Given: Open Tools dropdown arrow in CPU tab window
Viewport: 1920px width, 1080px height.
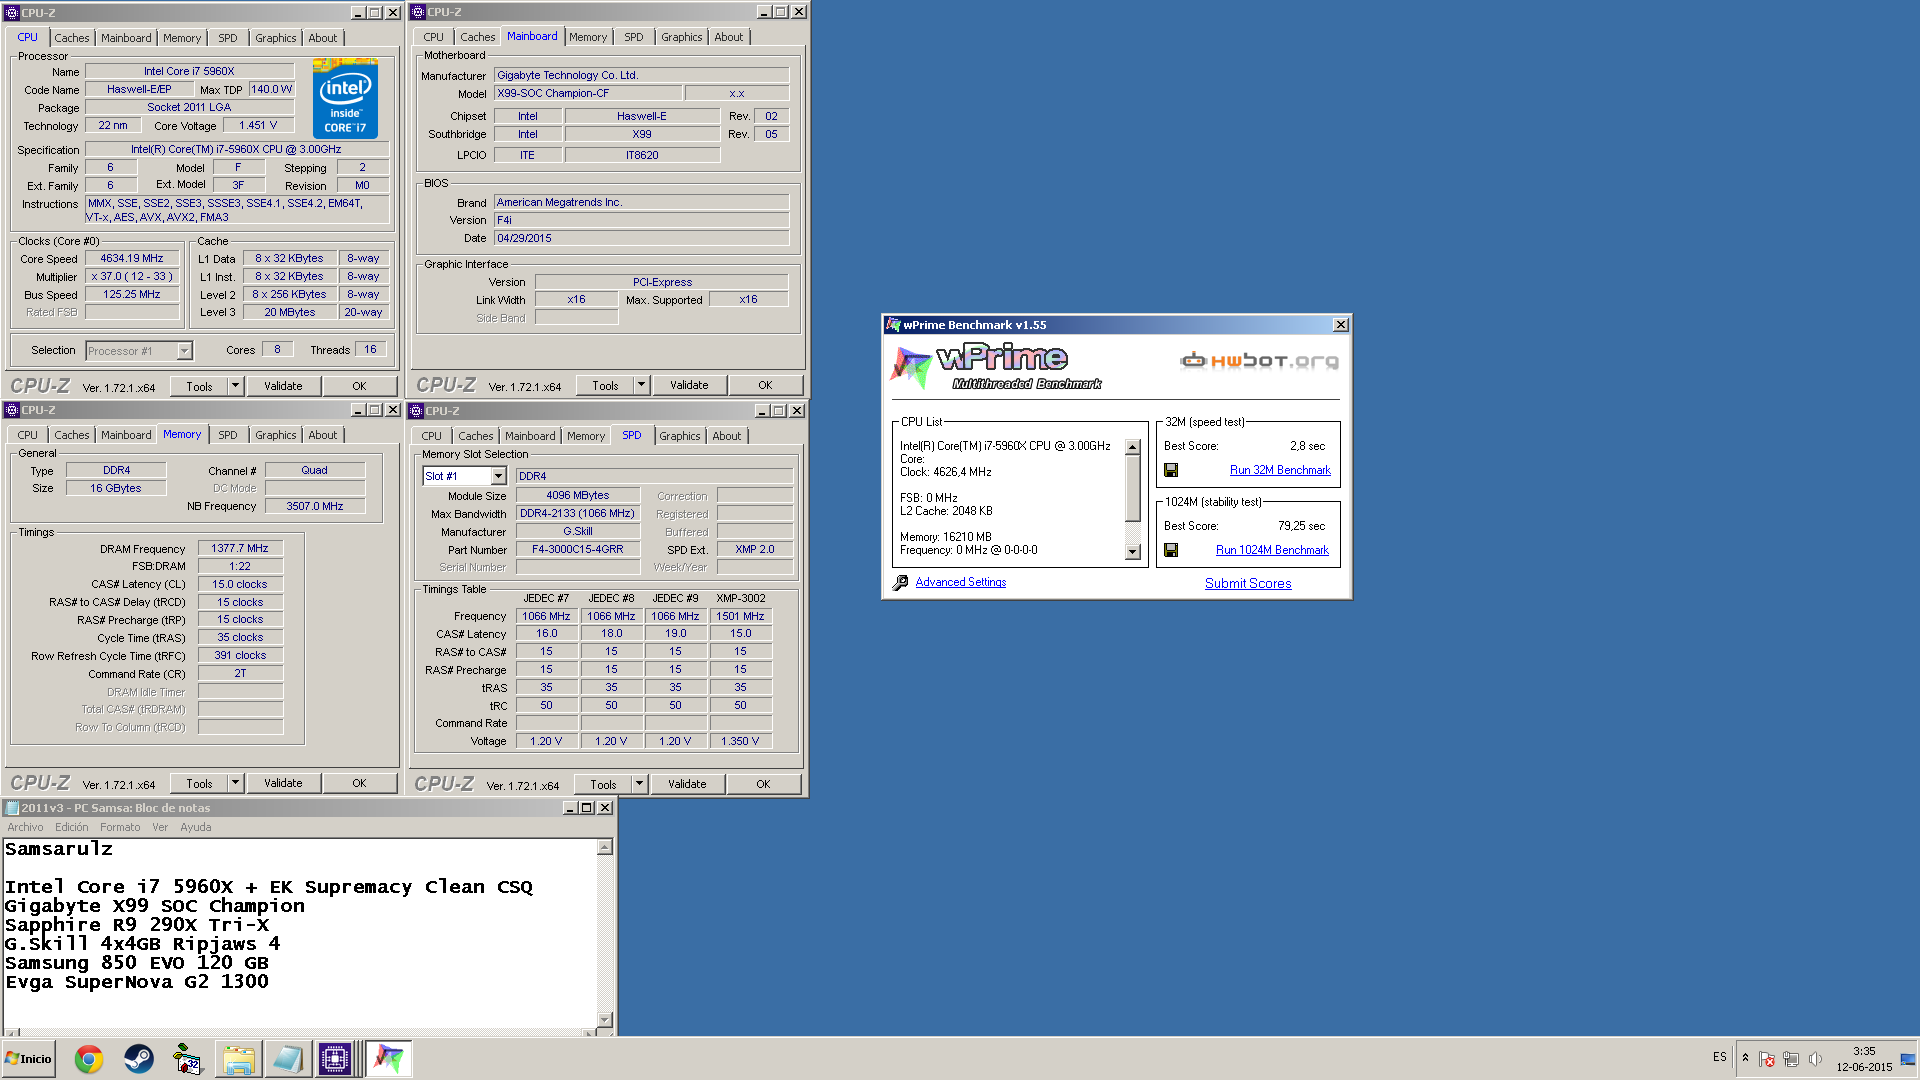Looking at the screenshot, I should point(236,386).
